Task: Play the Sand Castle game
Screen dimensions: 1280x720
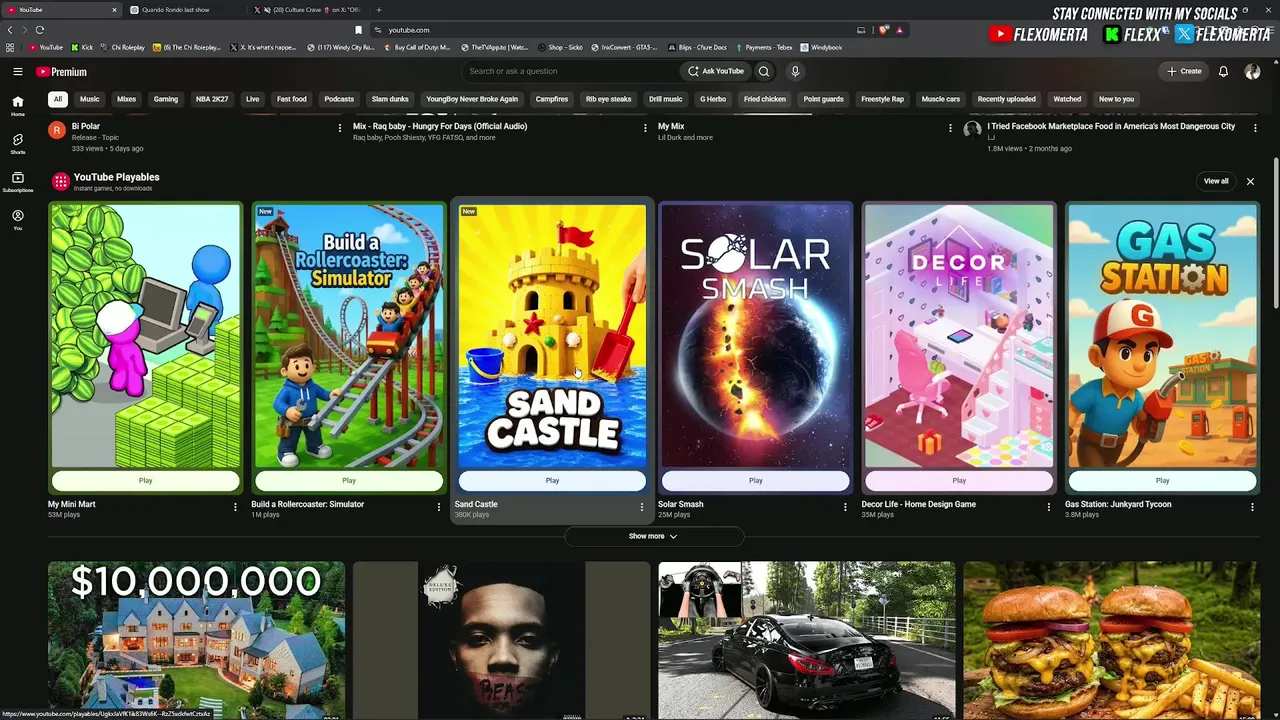Action: pyautogui.click(x=552, y=481)
